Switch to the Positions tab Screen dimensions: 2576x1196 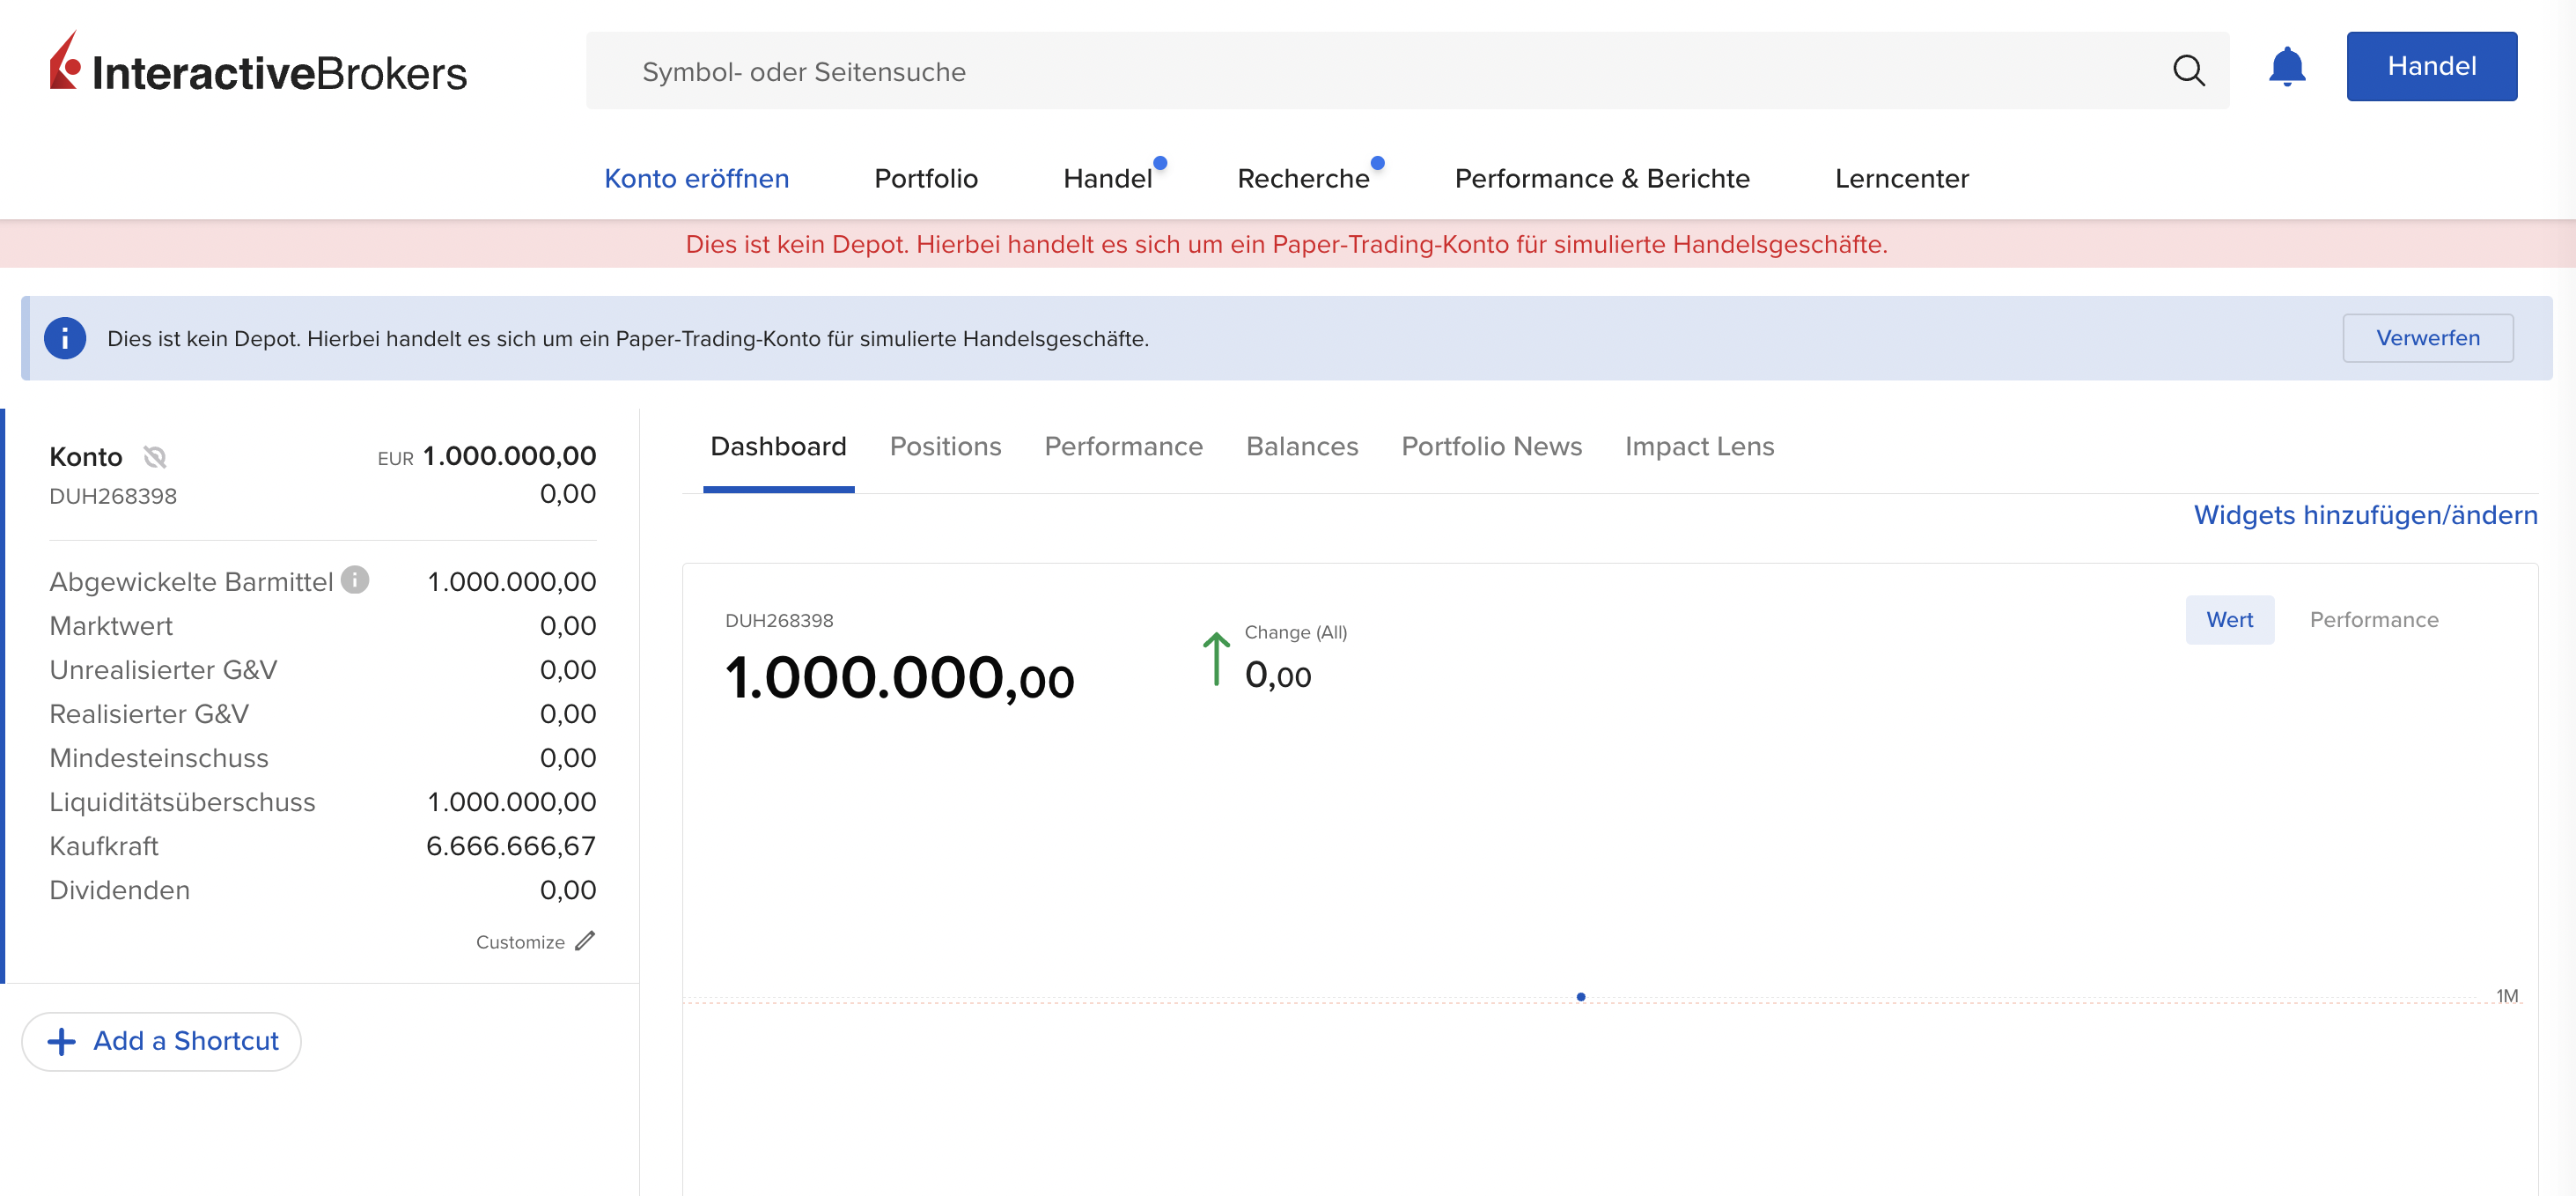(x=945, y=447)
